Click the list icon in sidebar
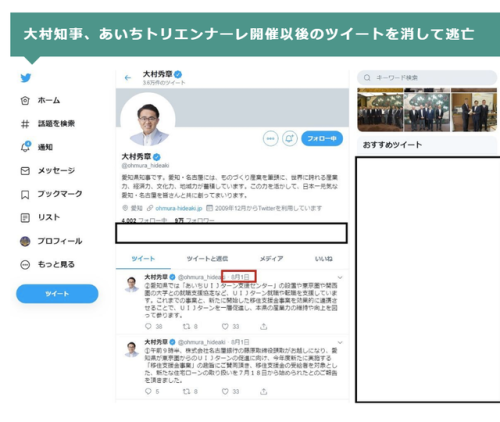 point(25,218)
